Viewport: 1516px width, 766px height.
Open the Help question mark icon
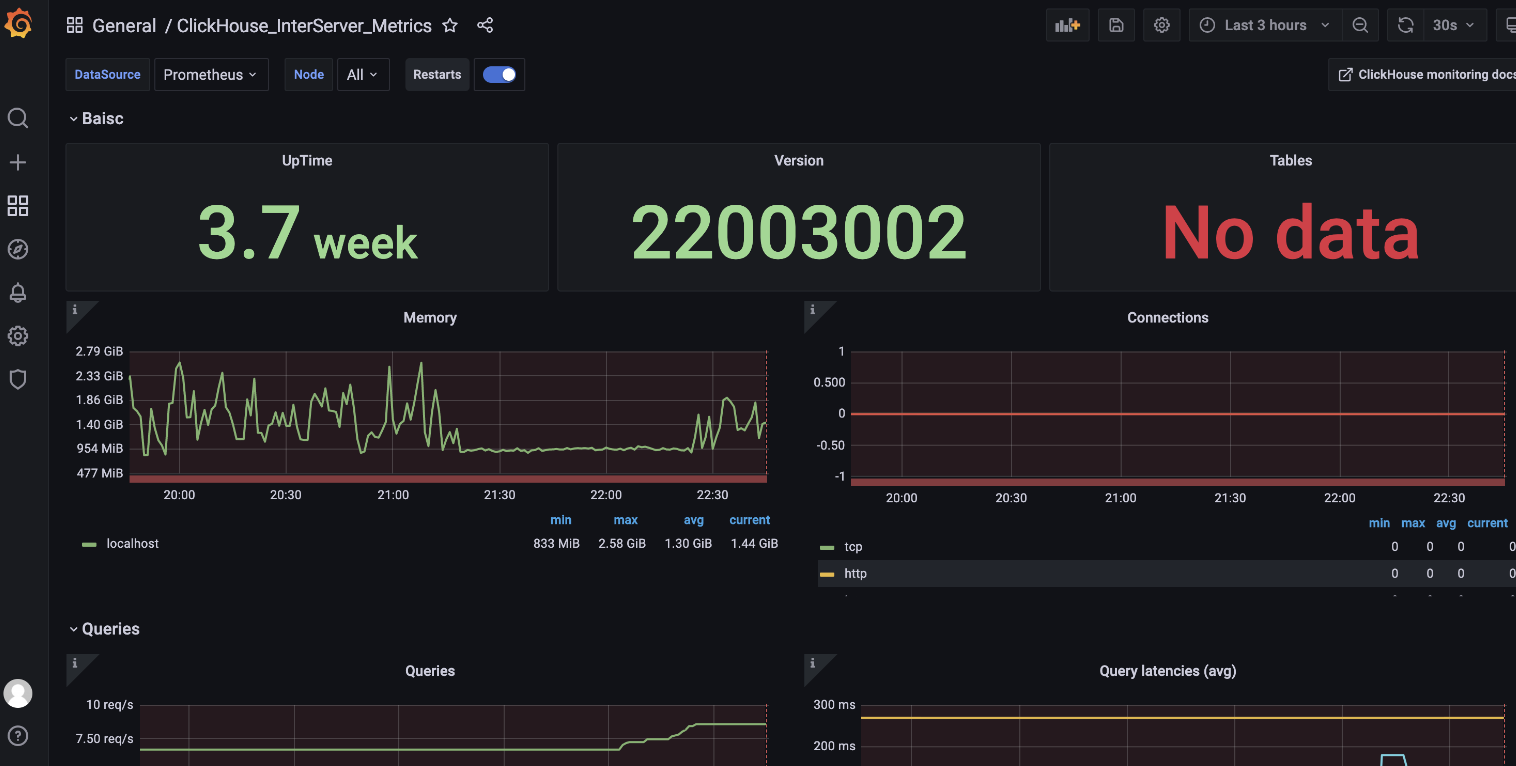pyautogui.click(x=18, y=736)
